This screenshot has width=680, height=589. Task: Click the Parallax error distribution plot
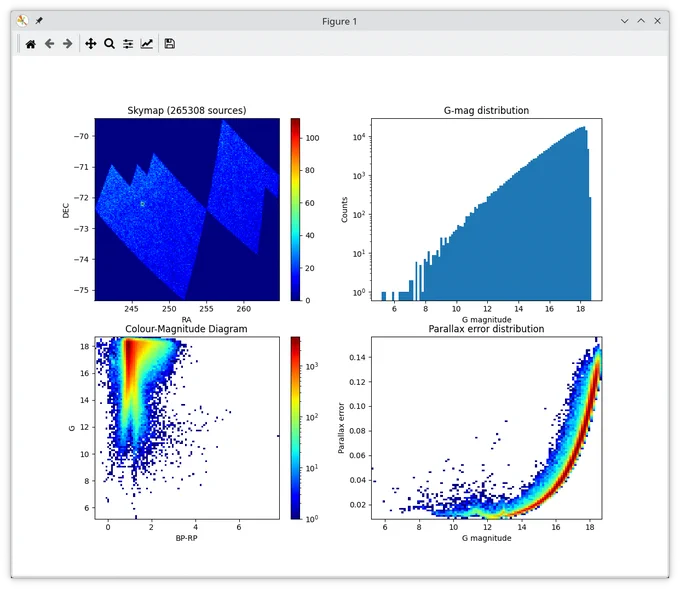486,428
